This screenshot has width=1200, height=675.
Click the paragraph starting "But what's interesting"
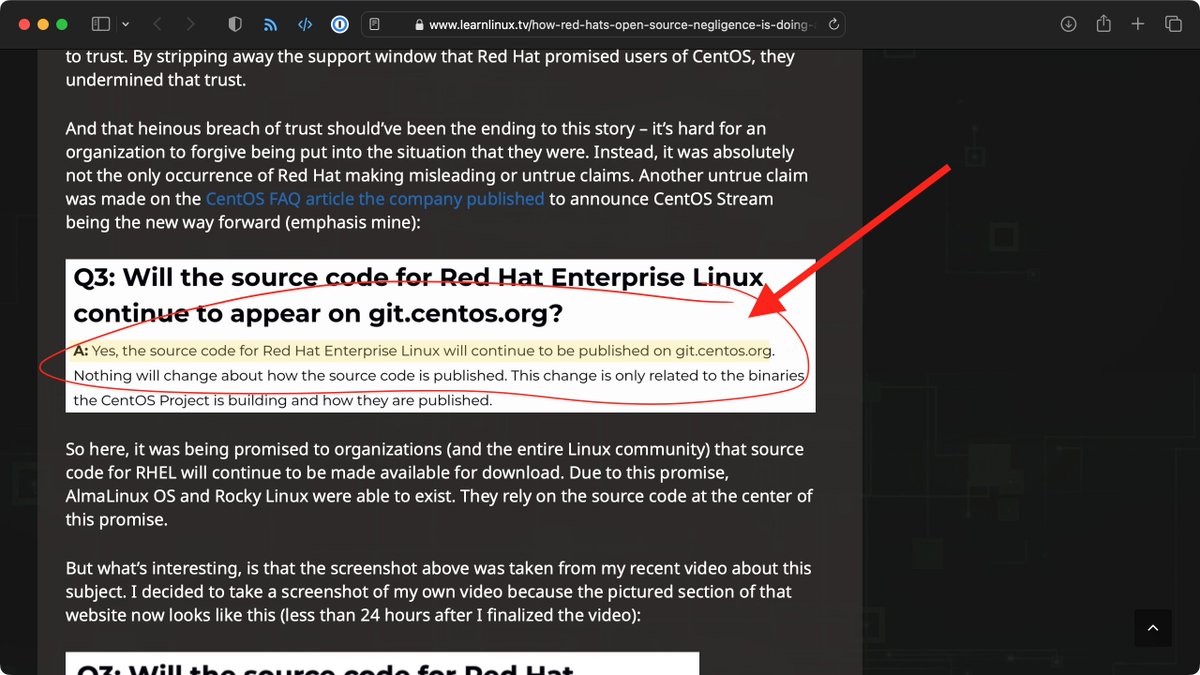[x=439, y=591]
